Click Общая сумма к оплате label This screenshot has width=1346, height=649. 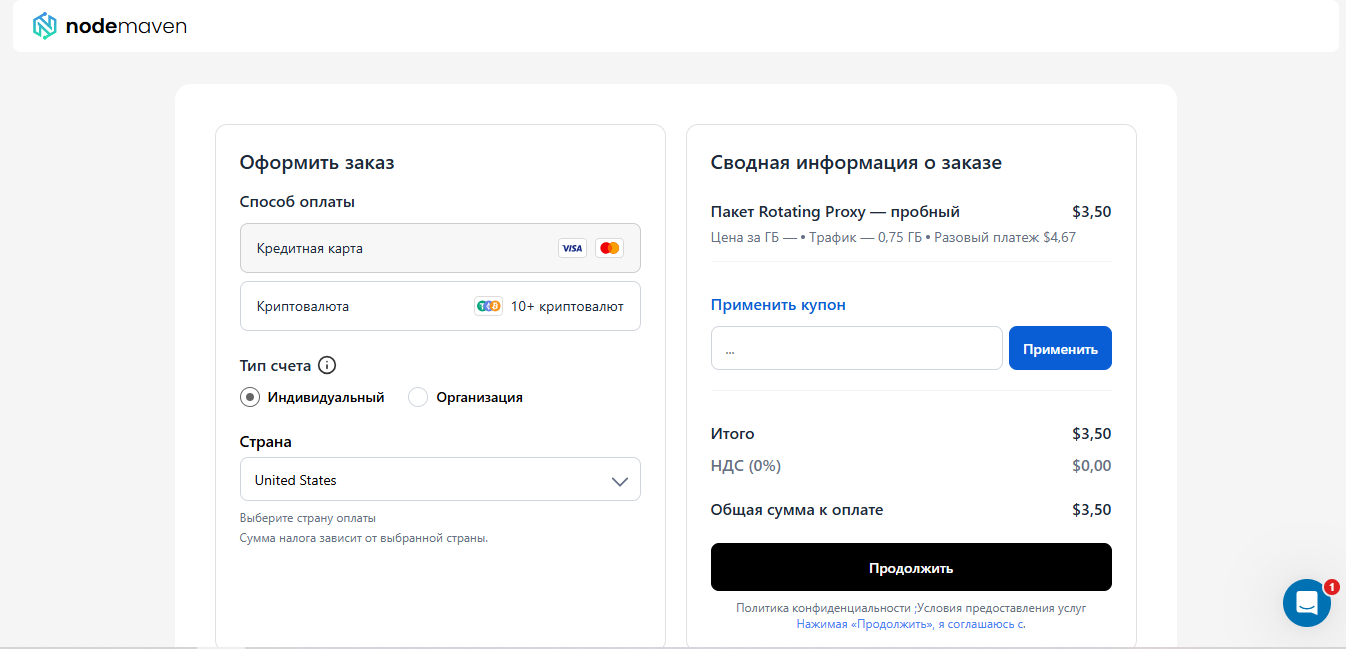tap(797, 510)
